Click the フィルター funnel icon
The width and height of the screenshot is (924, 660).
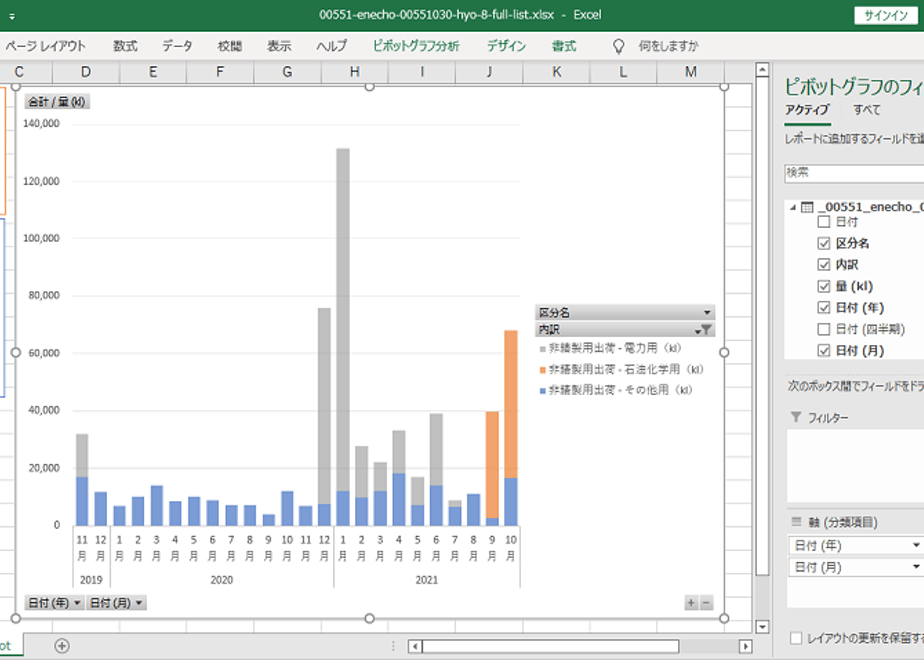click(x=796, y=417)
